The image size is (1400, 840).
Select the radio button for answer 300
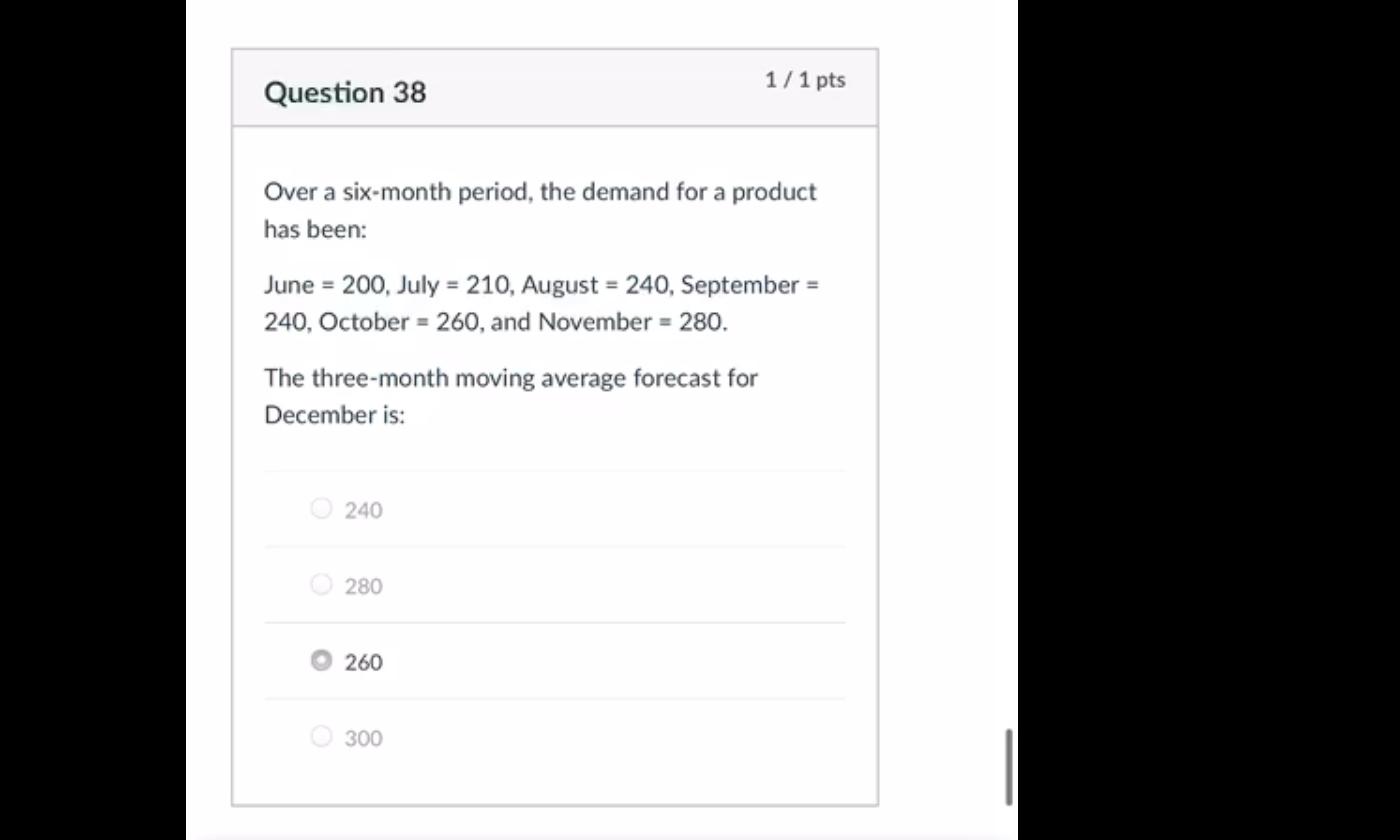(321, 737)
